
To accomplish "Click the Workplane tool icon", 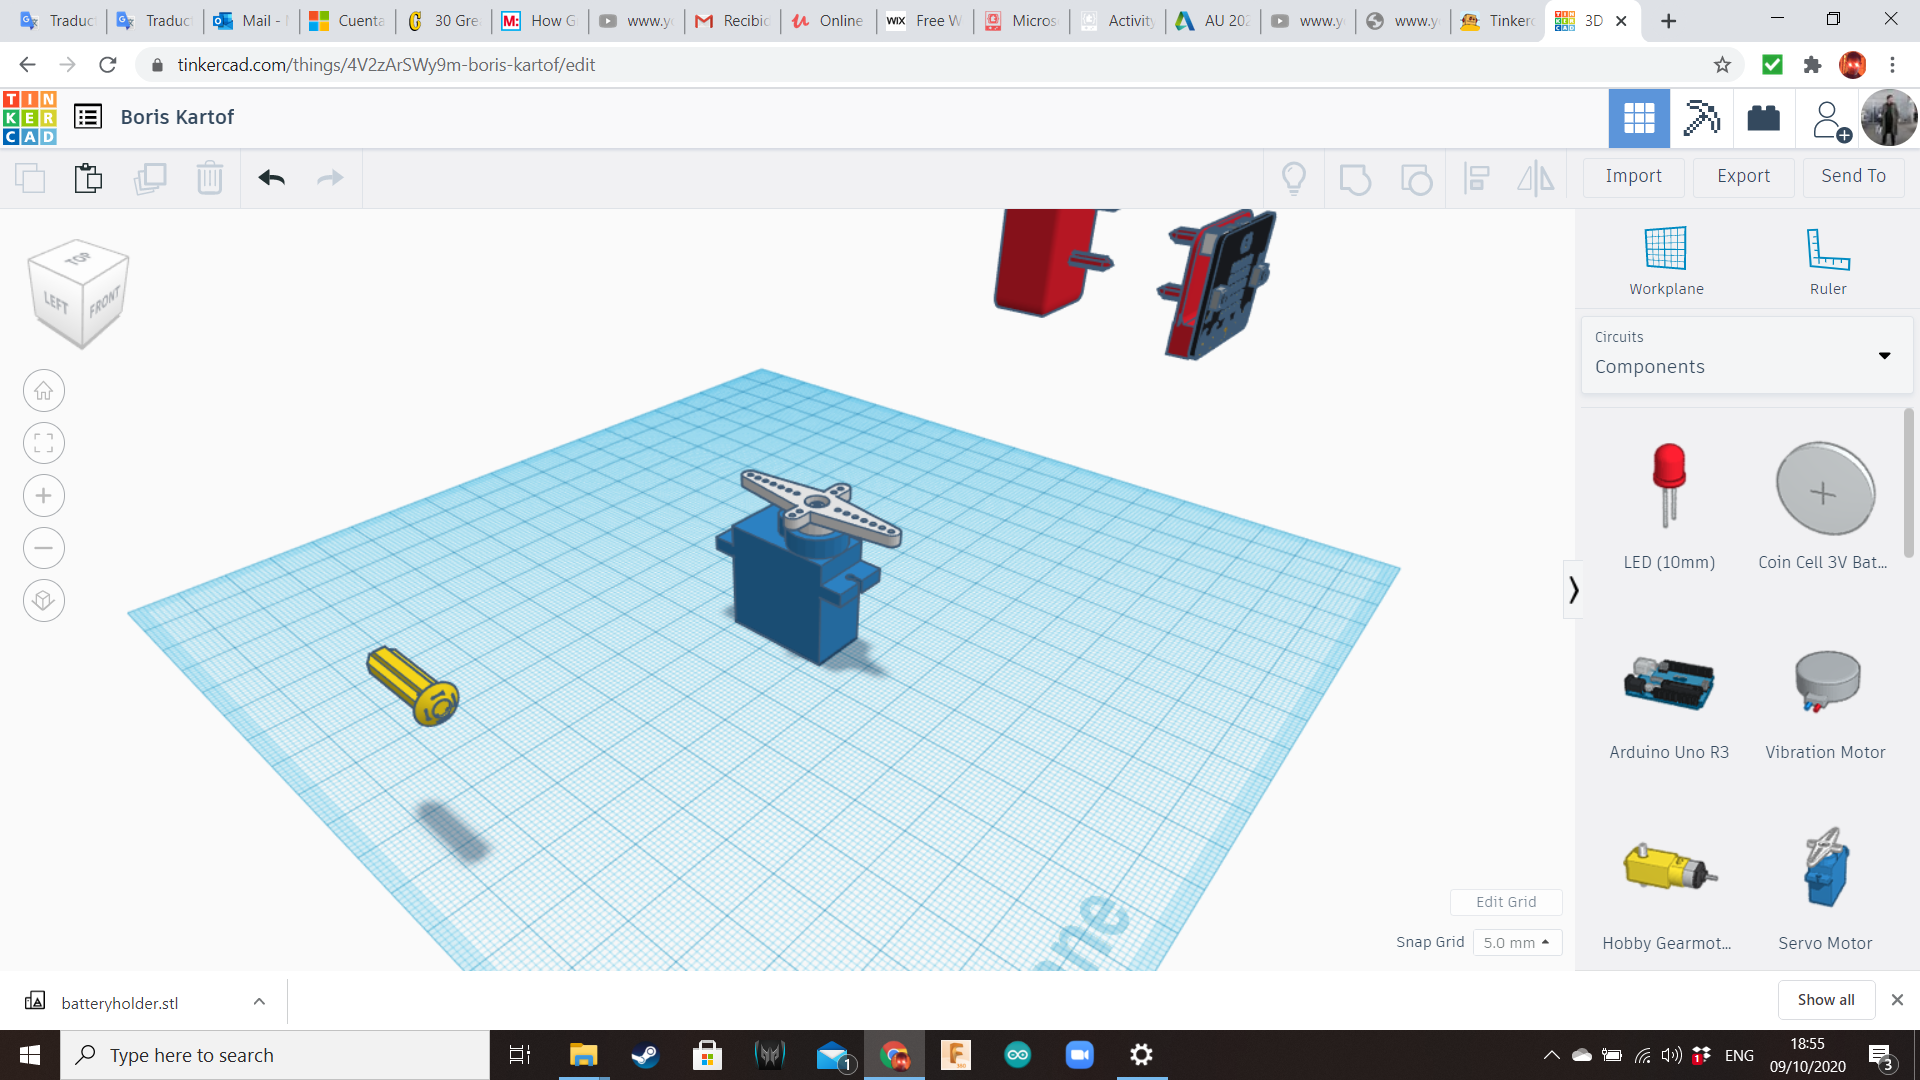I will 1665,249.
